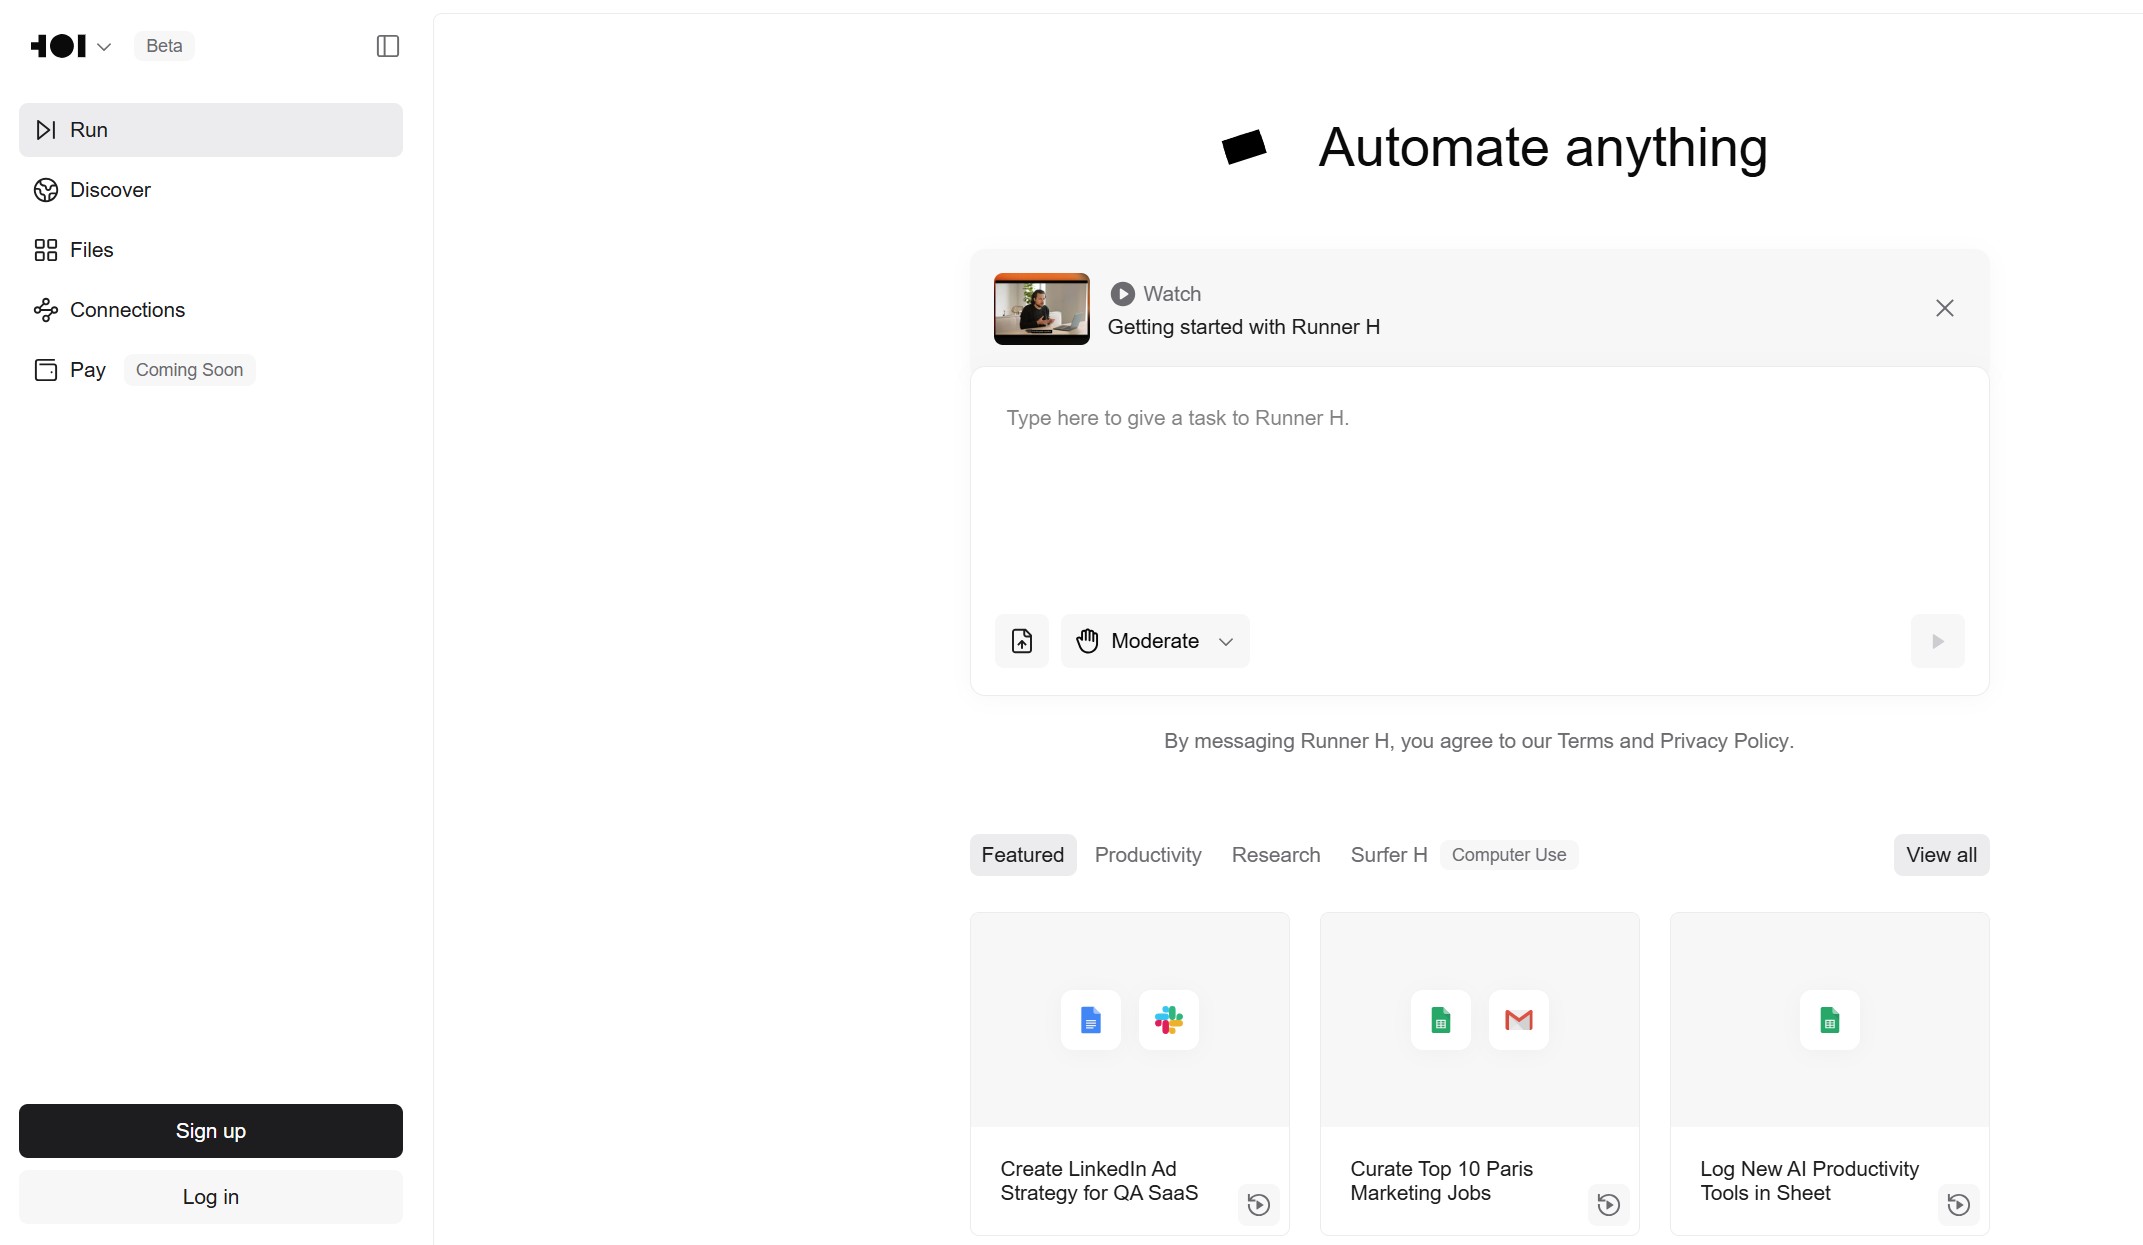Screen dimensions: 2143x1245
Task: Click the hand icon in Moderate selector
Action: click(1088, 641)
